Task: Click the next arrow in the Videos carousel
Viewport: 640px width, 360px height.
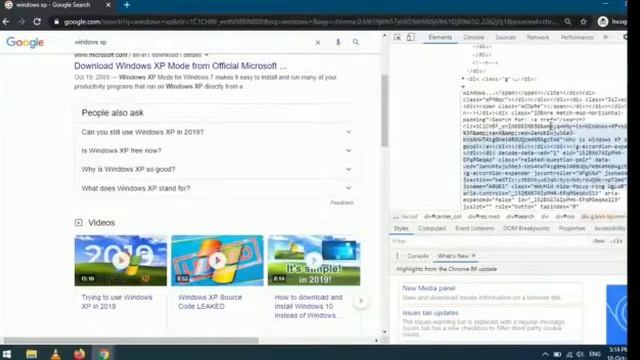Action: (x=361, y=301)
